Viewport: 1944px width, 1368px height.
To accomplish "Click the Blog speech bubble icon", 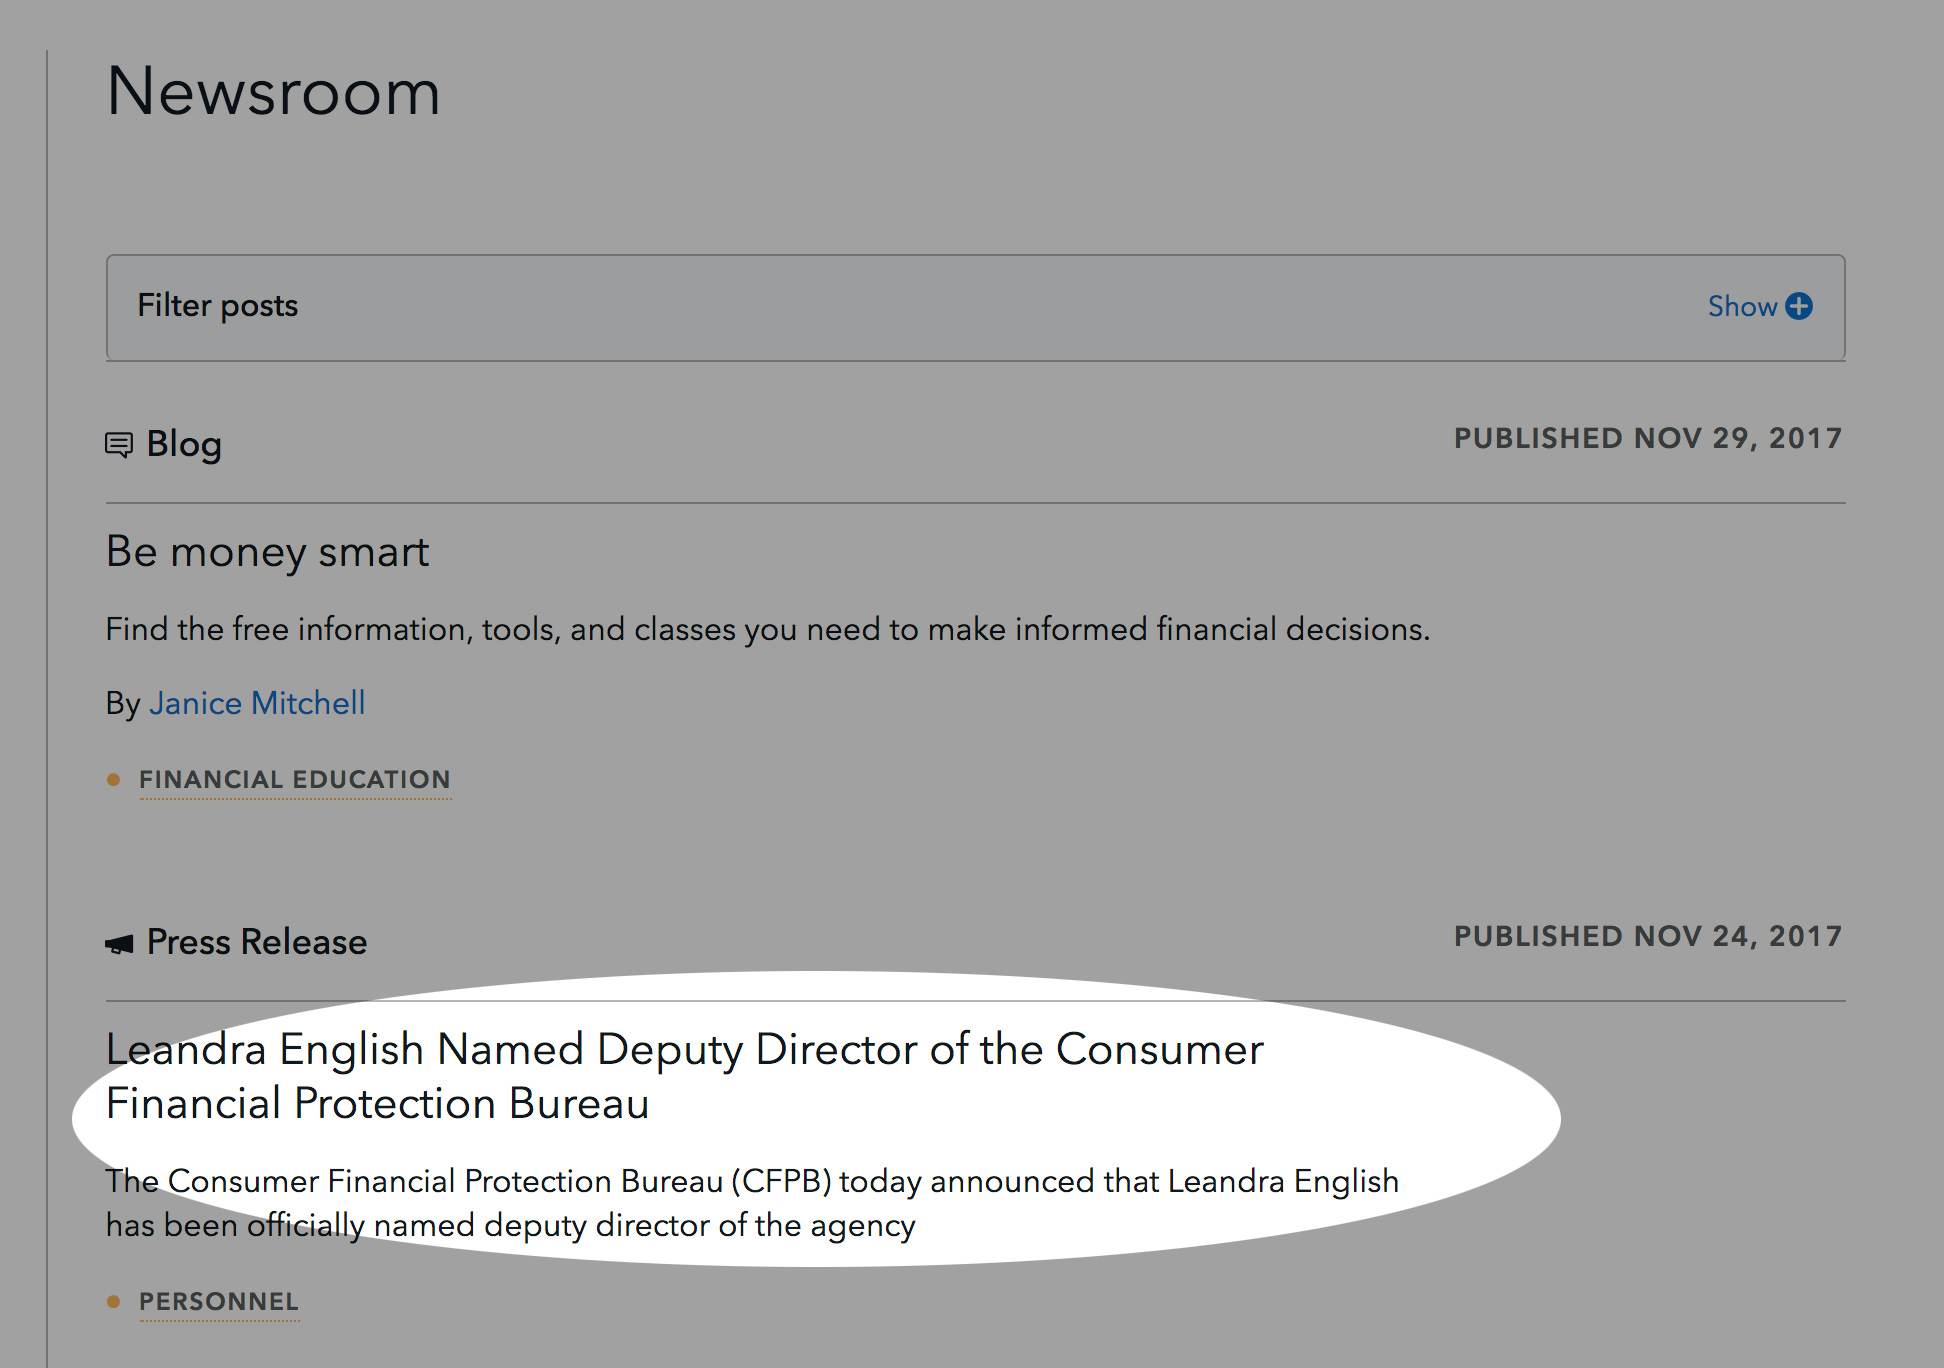I will click(x=119, y=444).
